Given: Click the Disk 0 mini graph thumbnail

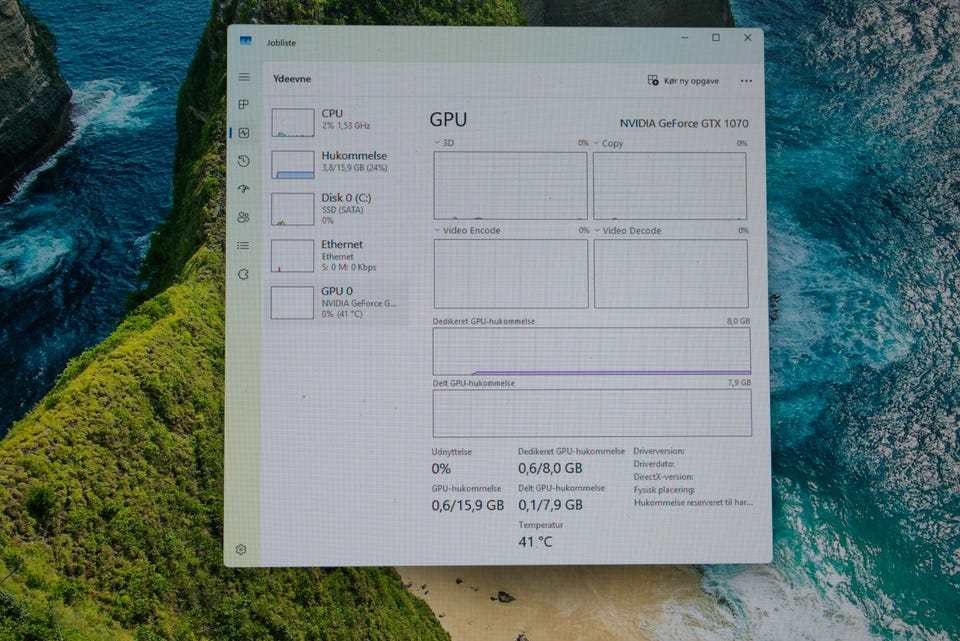Looking at the screenshot, I should coord(293,209).
